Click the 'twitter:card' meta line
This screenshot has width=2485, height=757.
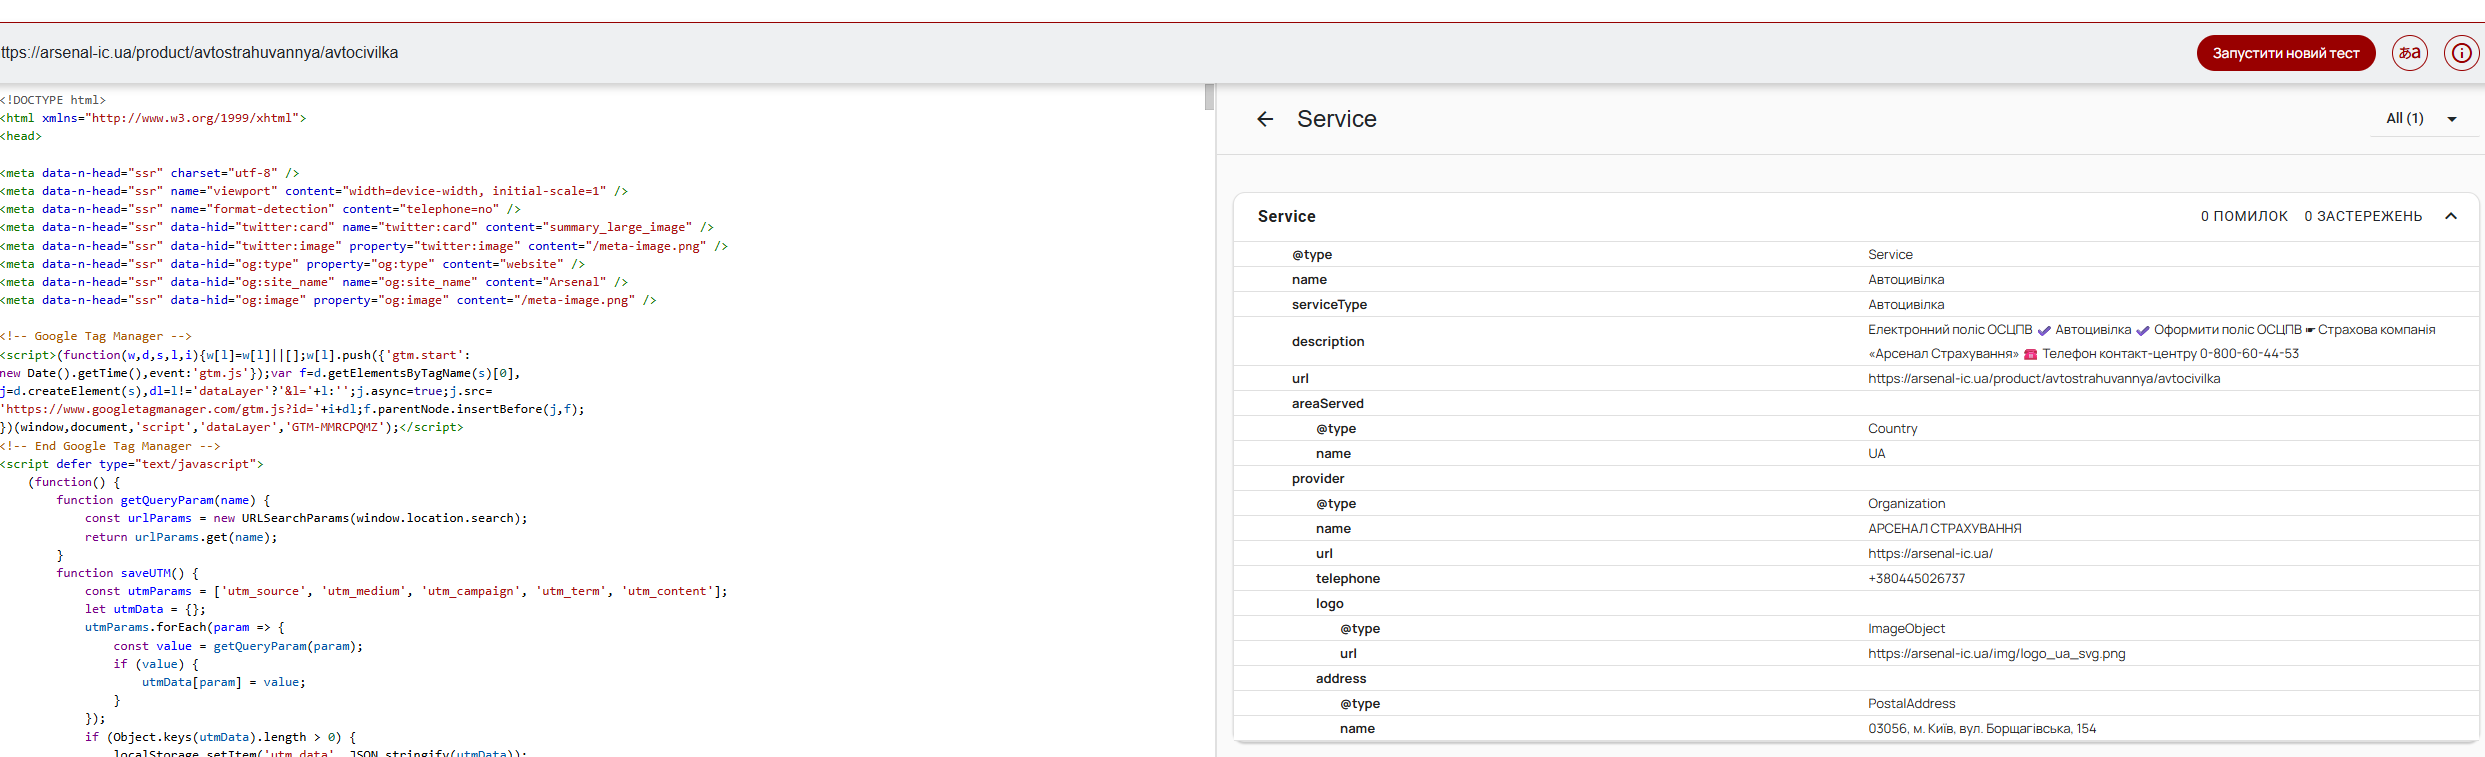click(357, 227)
